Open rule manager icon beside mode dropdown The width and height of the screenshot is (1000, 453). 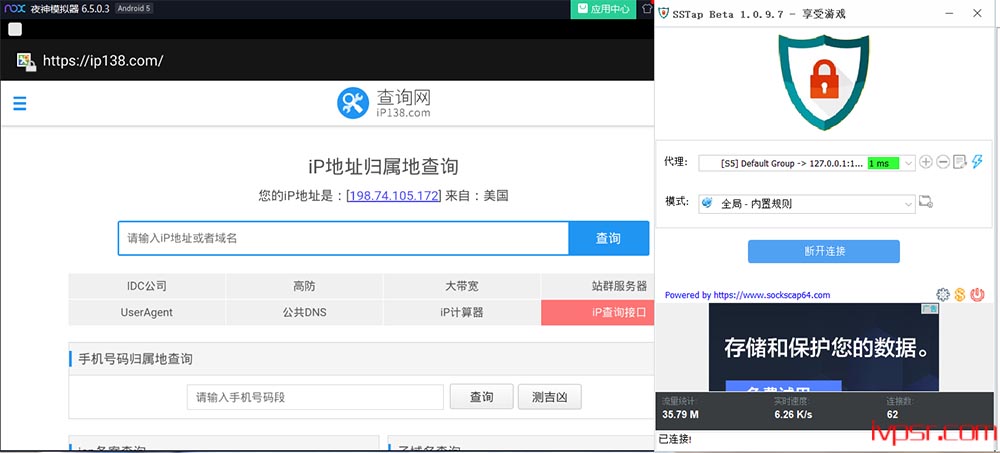tap(926, 203)
